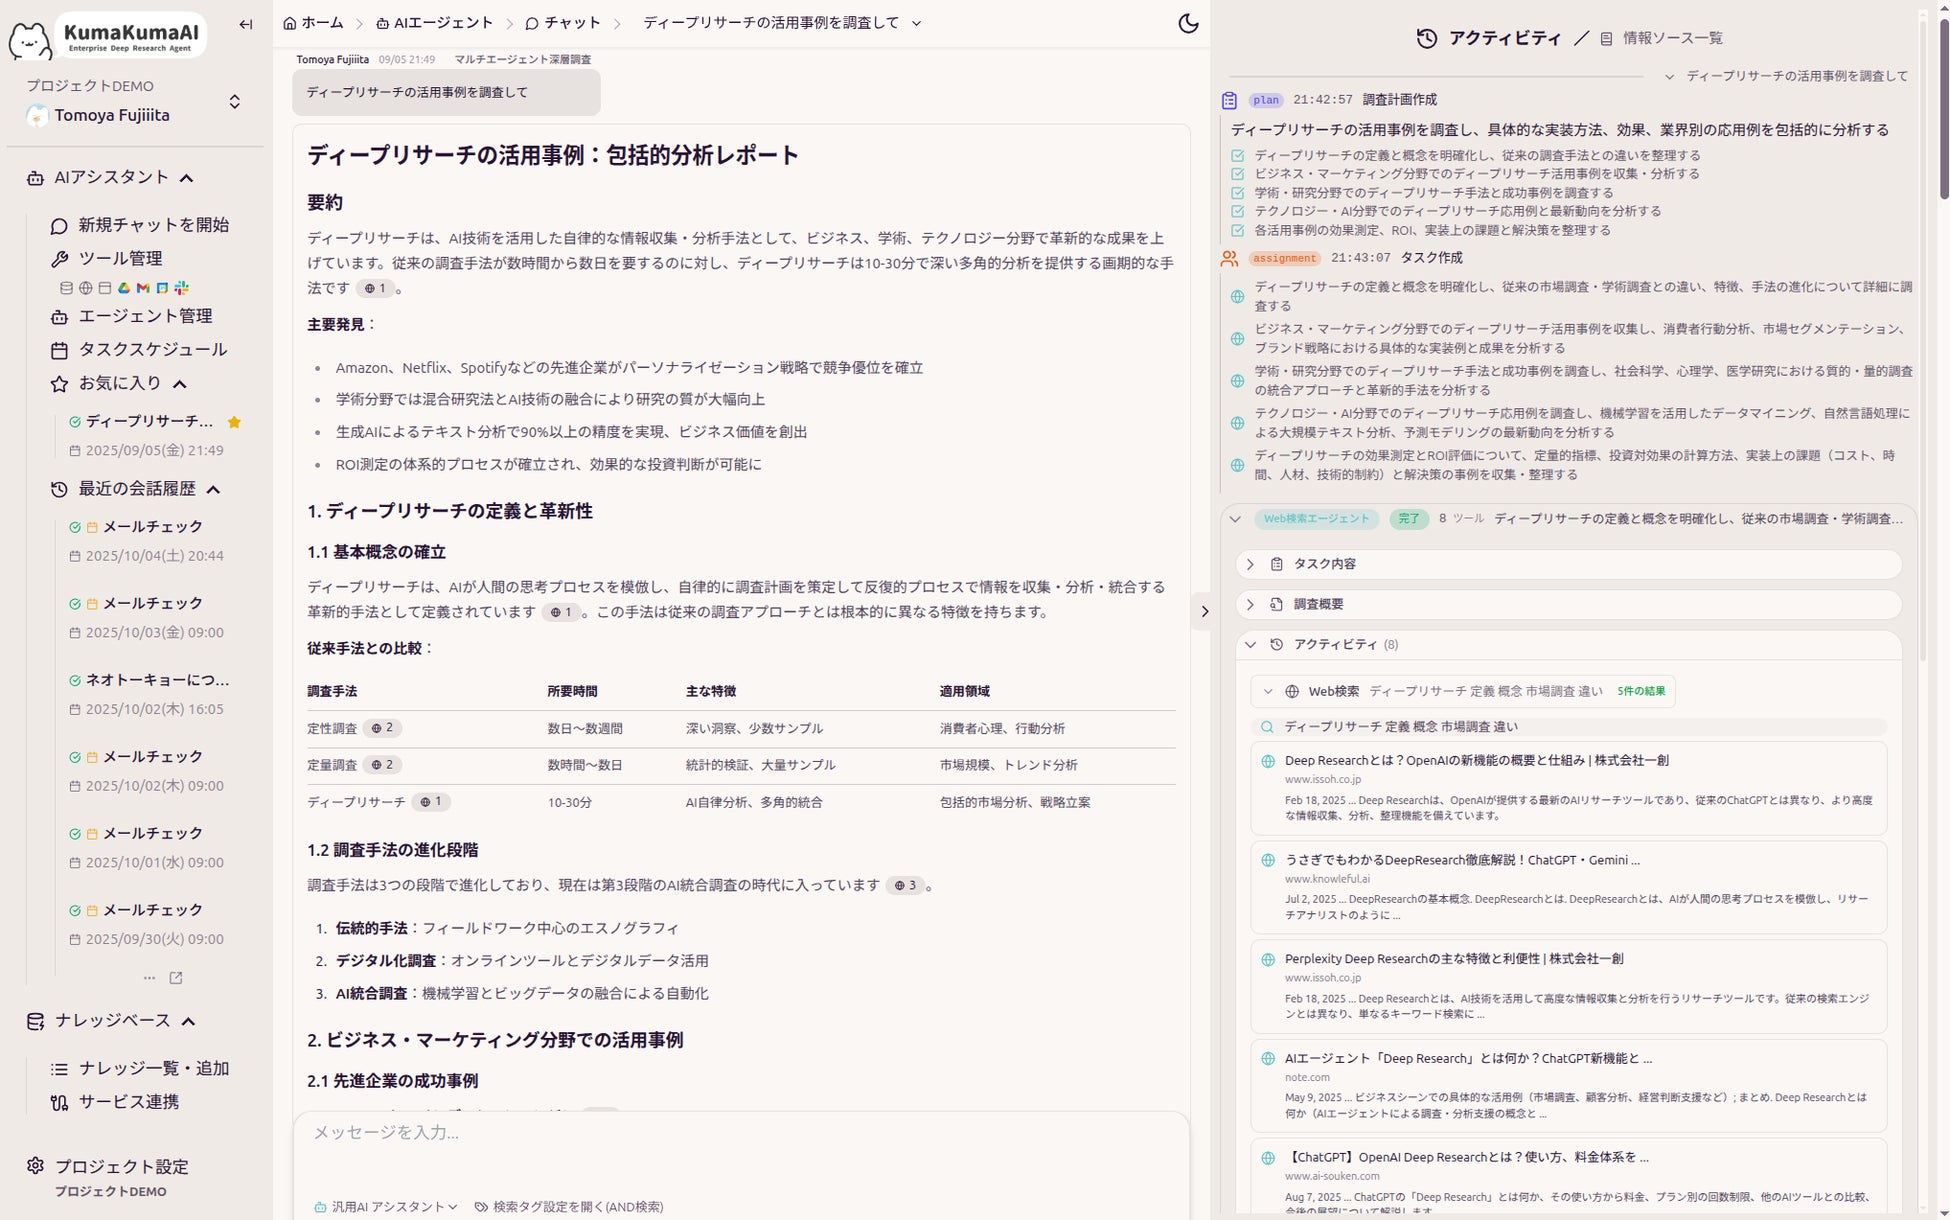This screenshot has height=1220, width=1950.
Task: Click the Gmail icon under ツール管理
Action: click(143, 288)
